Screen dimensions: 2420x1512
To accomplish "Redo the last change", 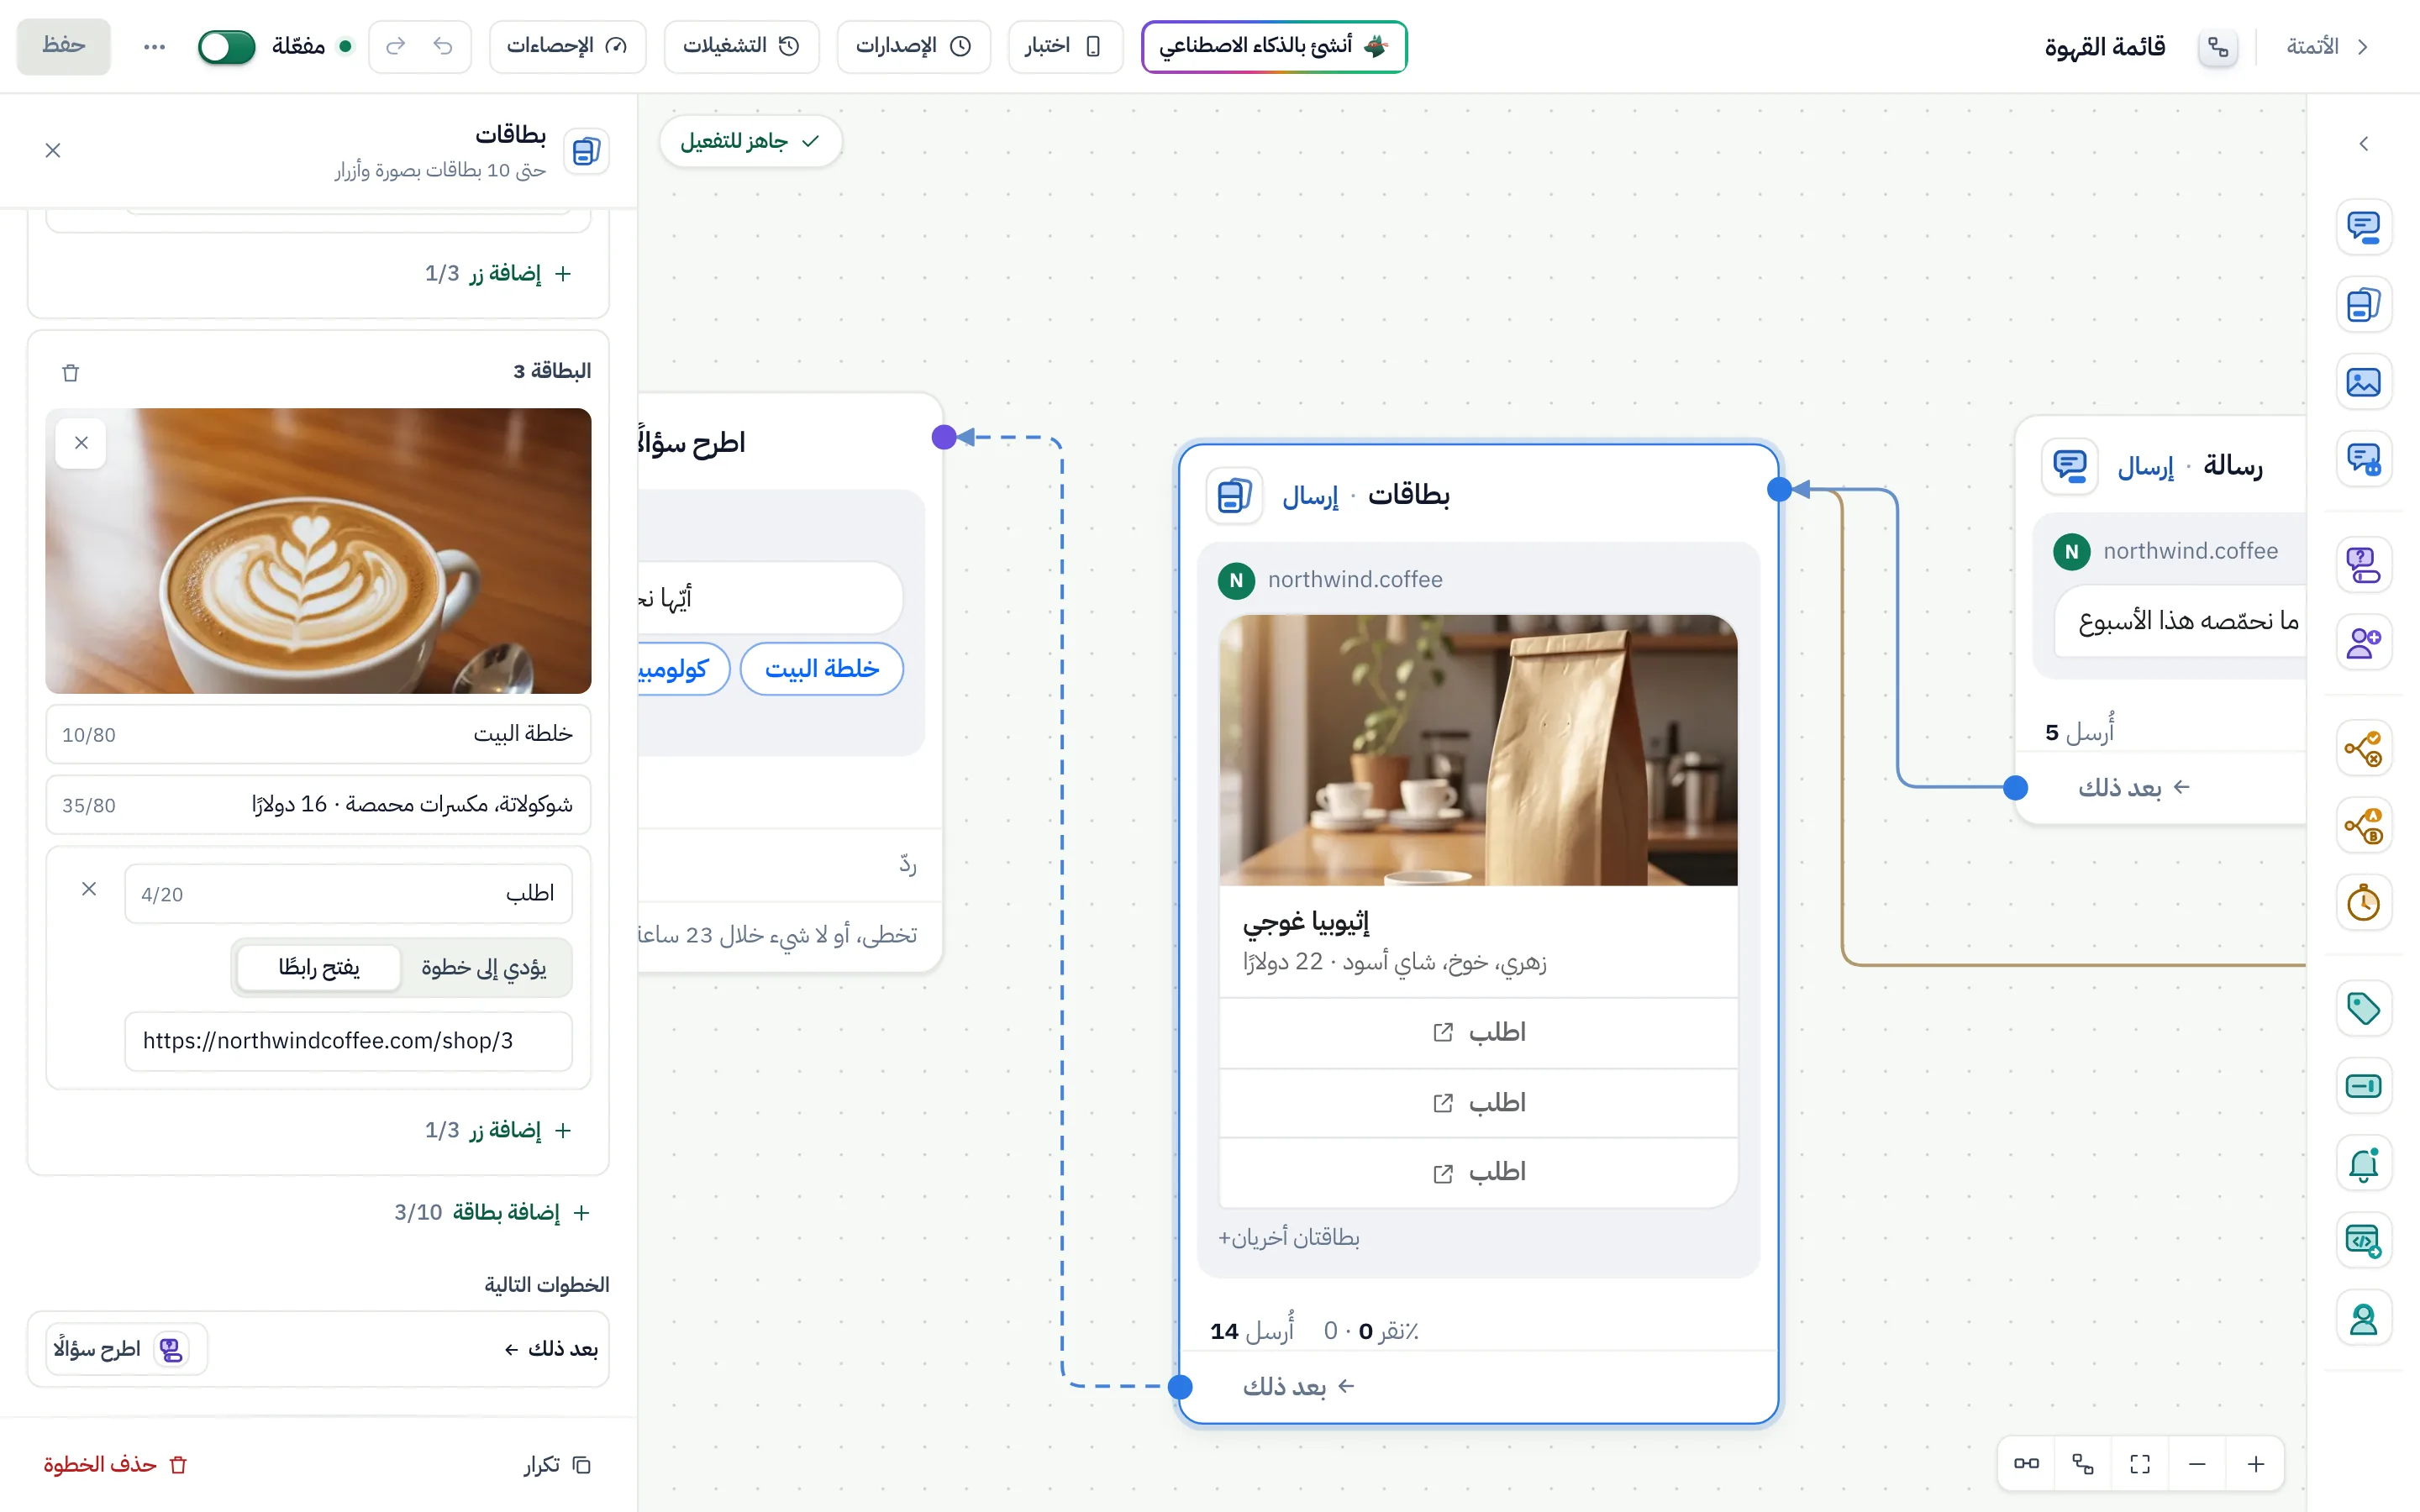I will pos(396,46).
